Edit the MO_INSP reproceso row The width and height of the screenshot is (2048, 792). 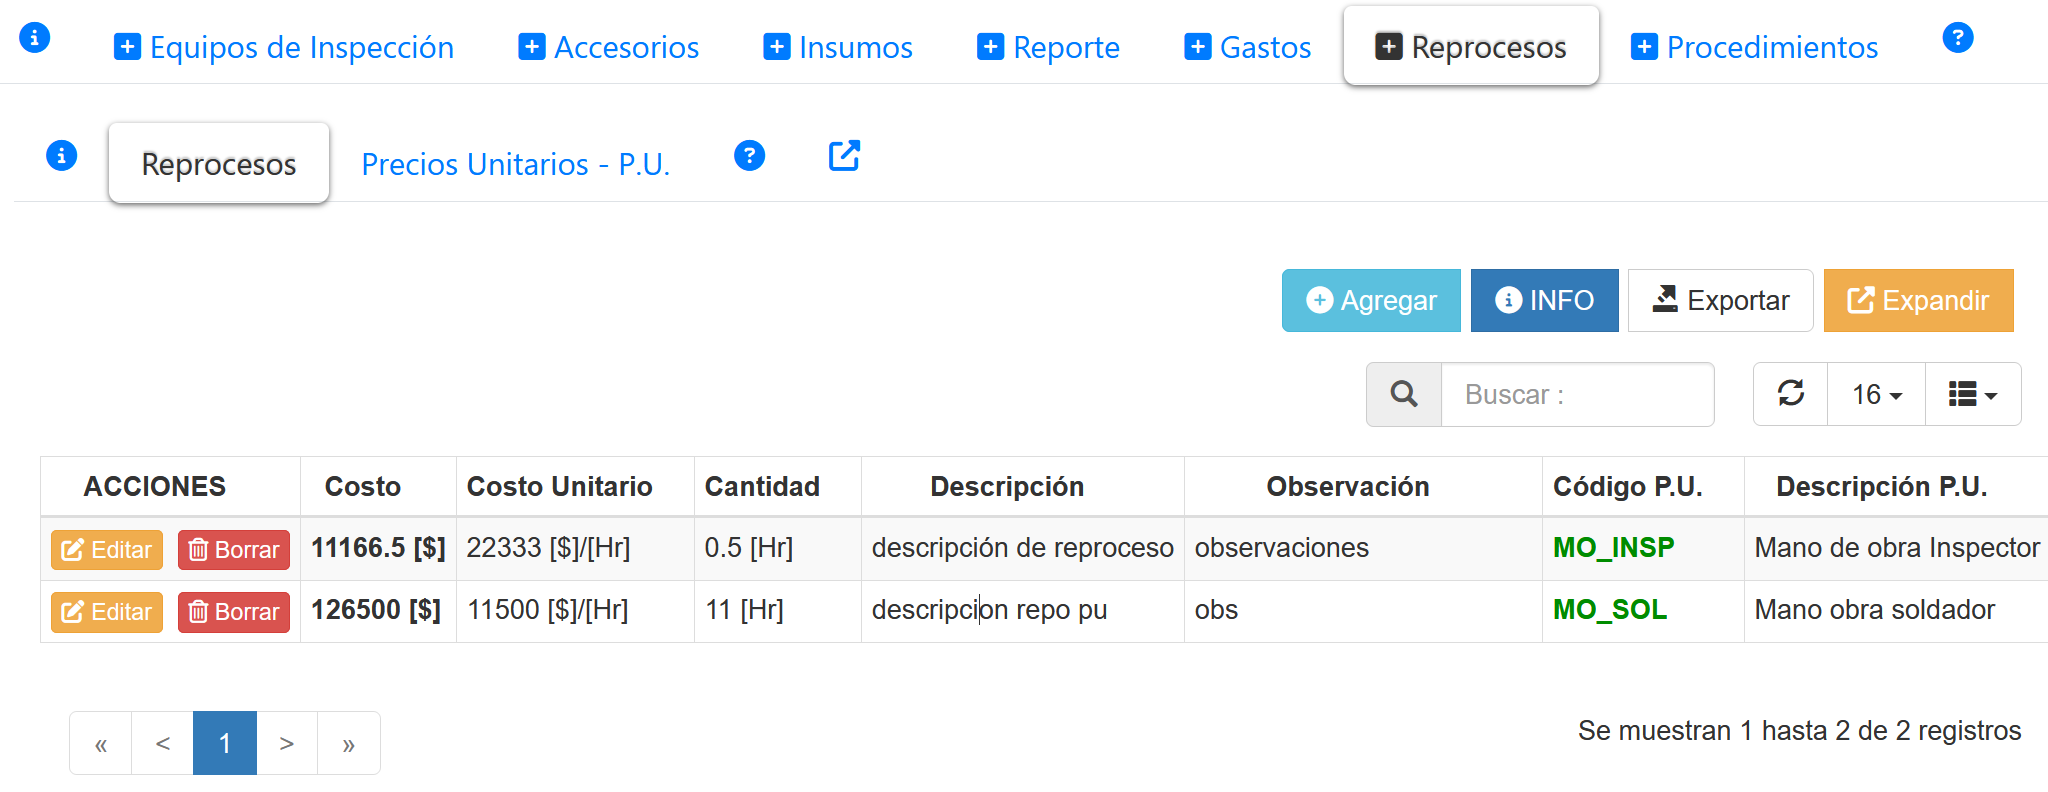click(107, 550)
